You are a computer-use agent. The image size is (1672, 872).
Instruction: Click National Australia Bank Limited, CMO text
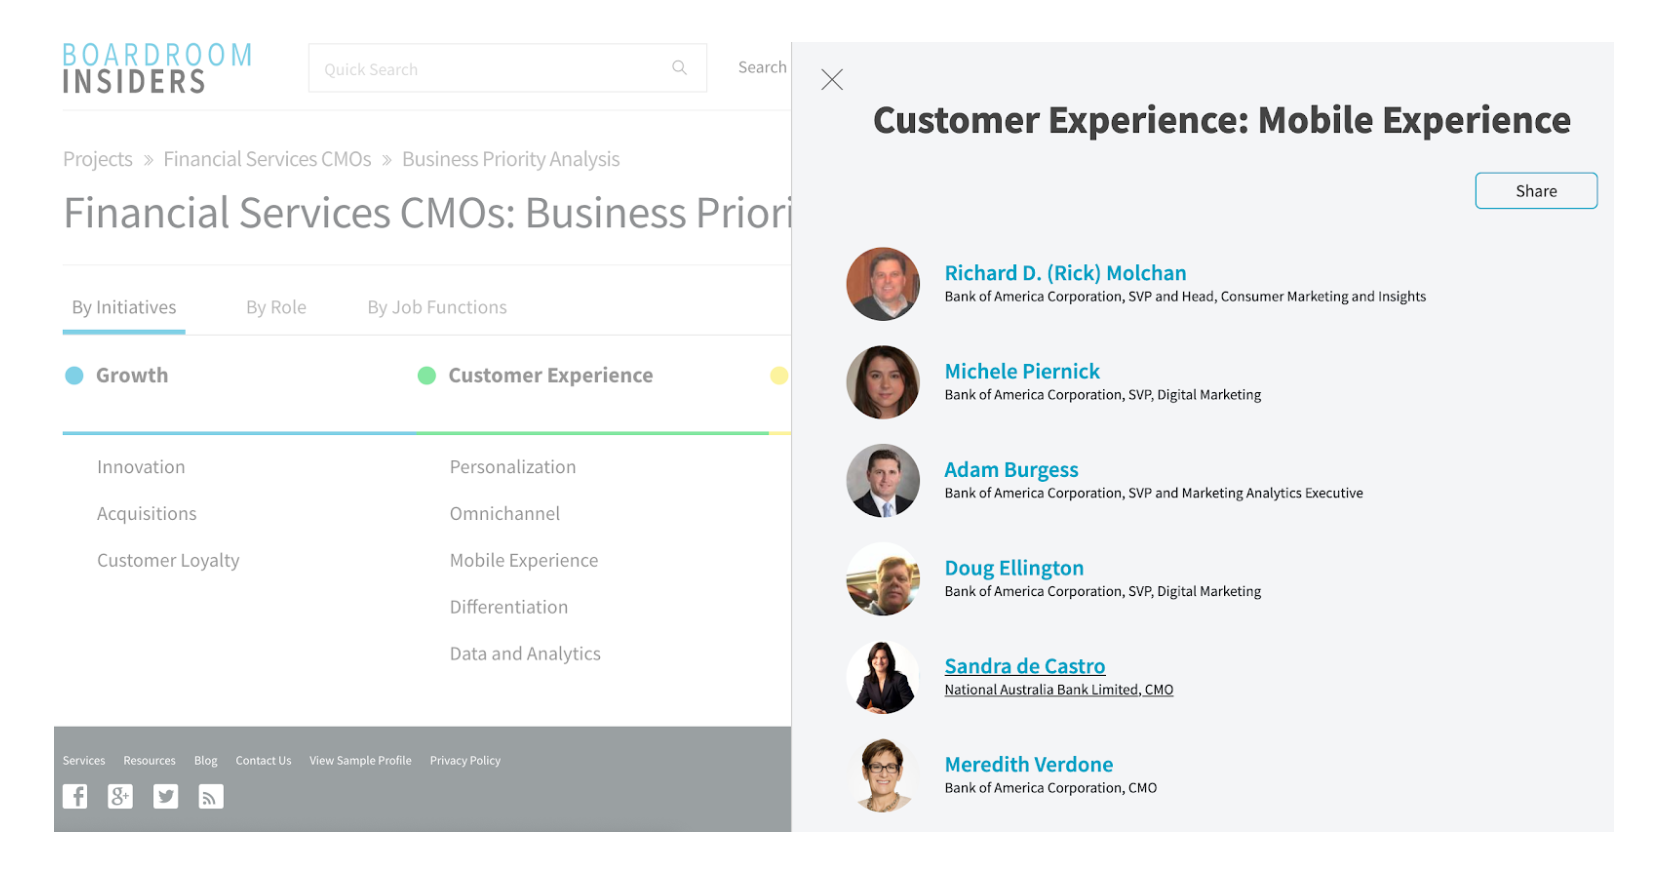pyautogui.click(x=1059, y=690)
